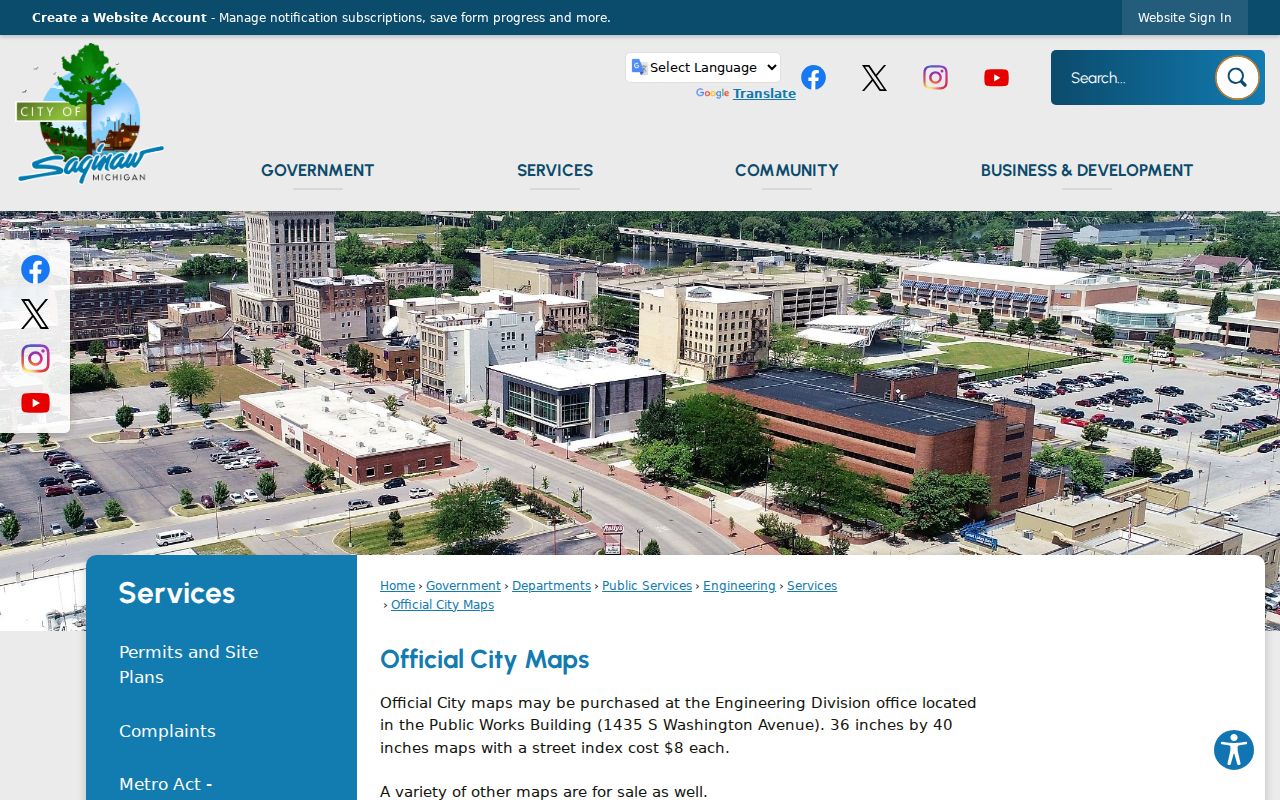Click the Create a Website Account link
The width and height of the screenshot is (1280, 800).
[119, 18]
